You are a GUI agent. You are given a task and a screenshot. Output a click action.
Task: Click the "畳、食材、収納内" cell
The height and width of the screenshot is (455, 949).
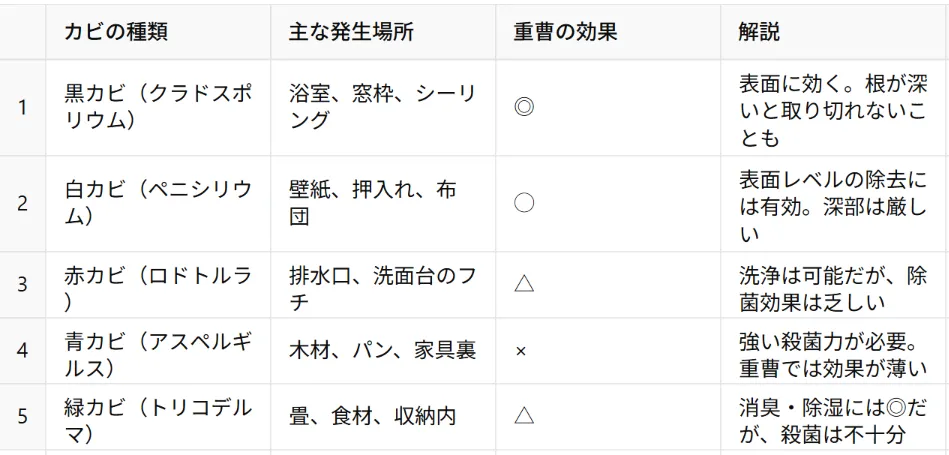click(x=372, y=416)
